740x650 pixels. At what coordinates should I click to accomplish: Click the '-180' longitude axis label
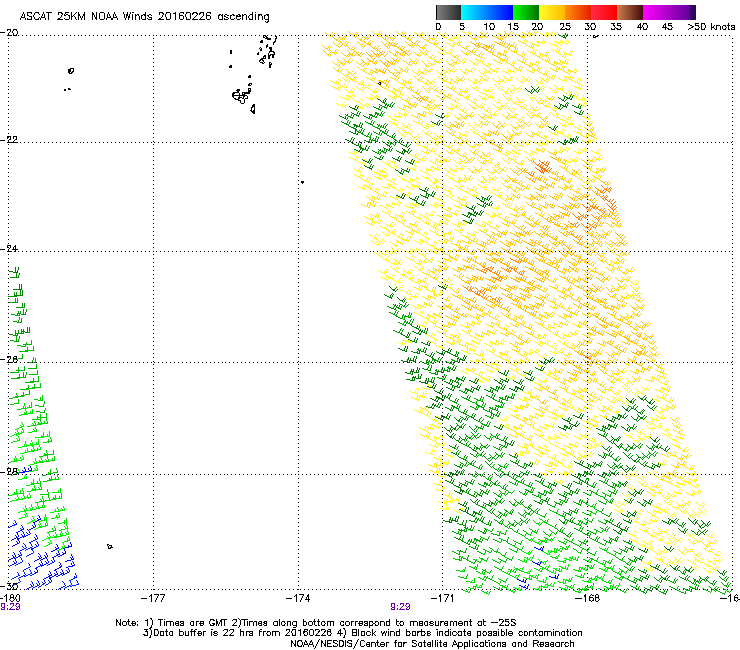tap(10, 598)
